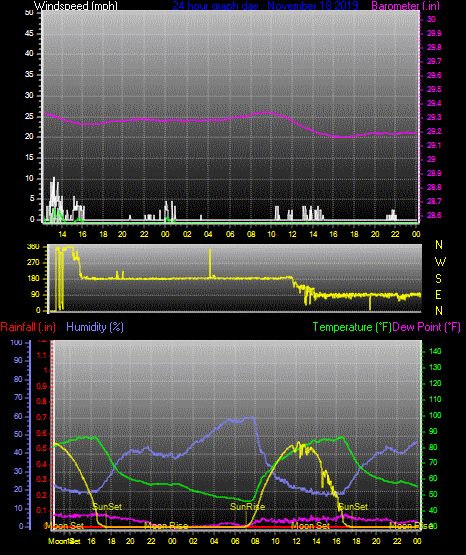The height and width of the screenshot is (555, 466).
Task: Click the 'Rainfall (.in)' legend label
Action: tap(28, 327)
